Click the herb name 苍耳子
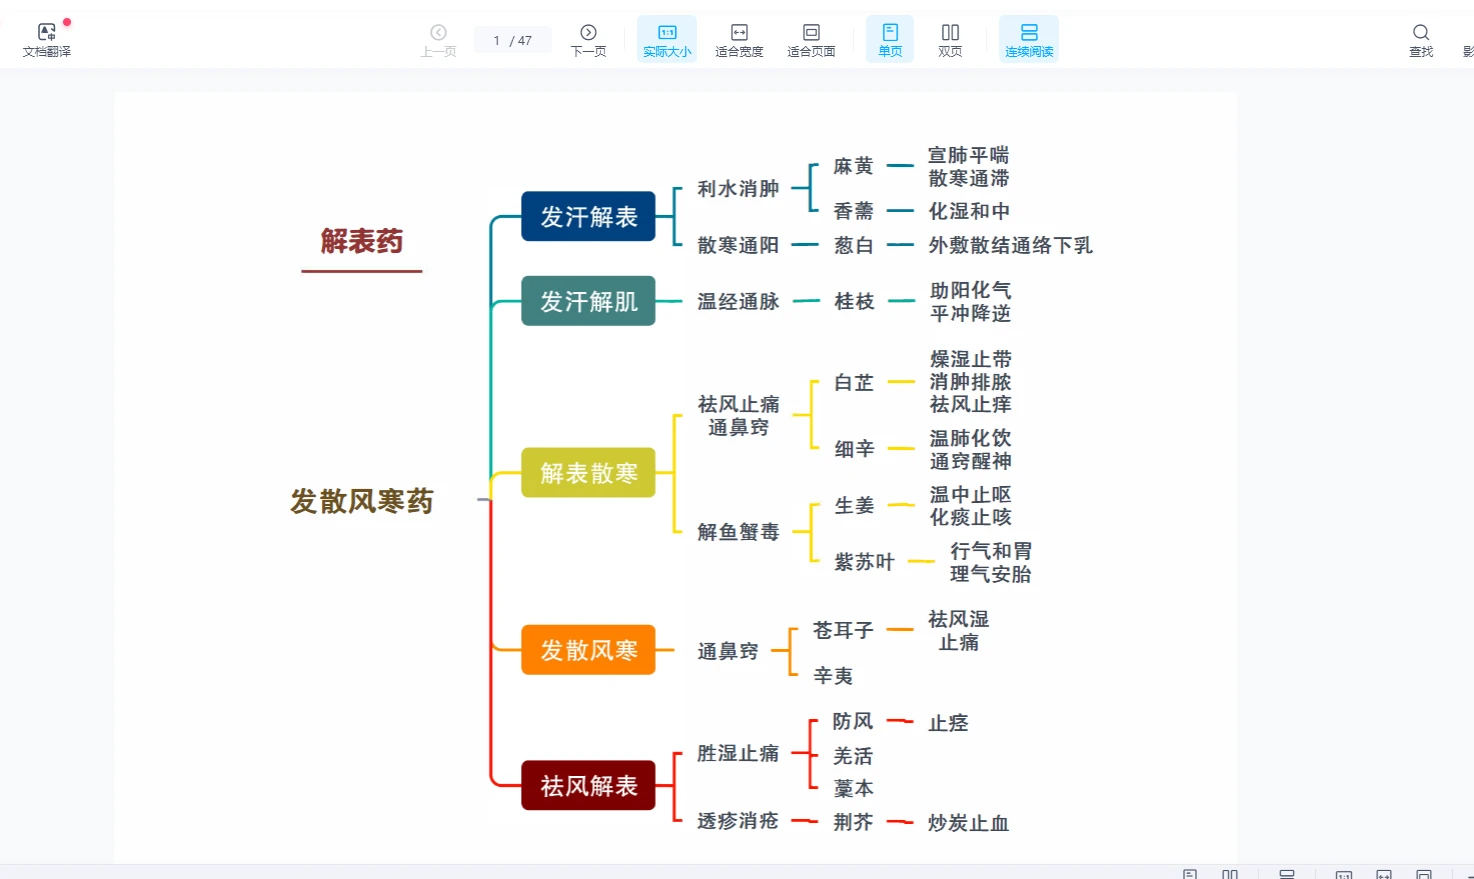Viewport: 1474px width, 879px height. [x=843, y=630]
